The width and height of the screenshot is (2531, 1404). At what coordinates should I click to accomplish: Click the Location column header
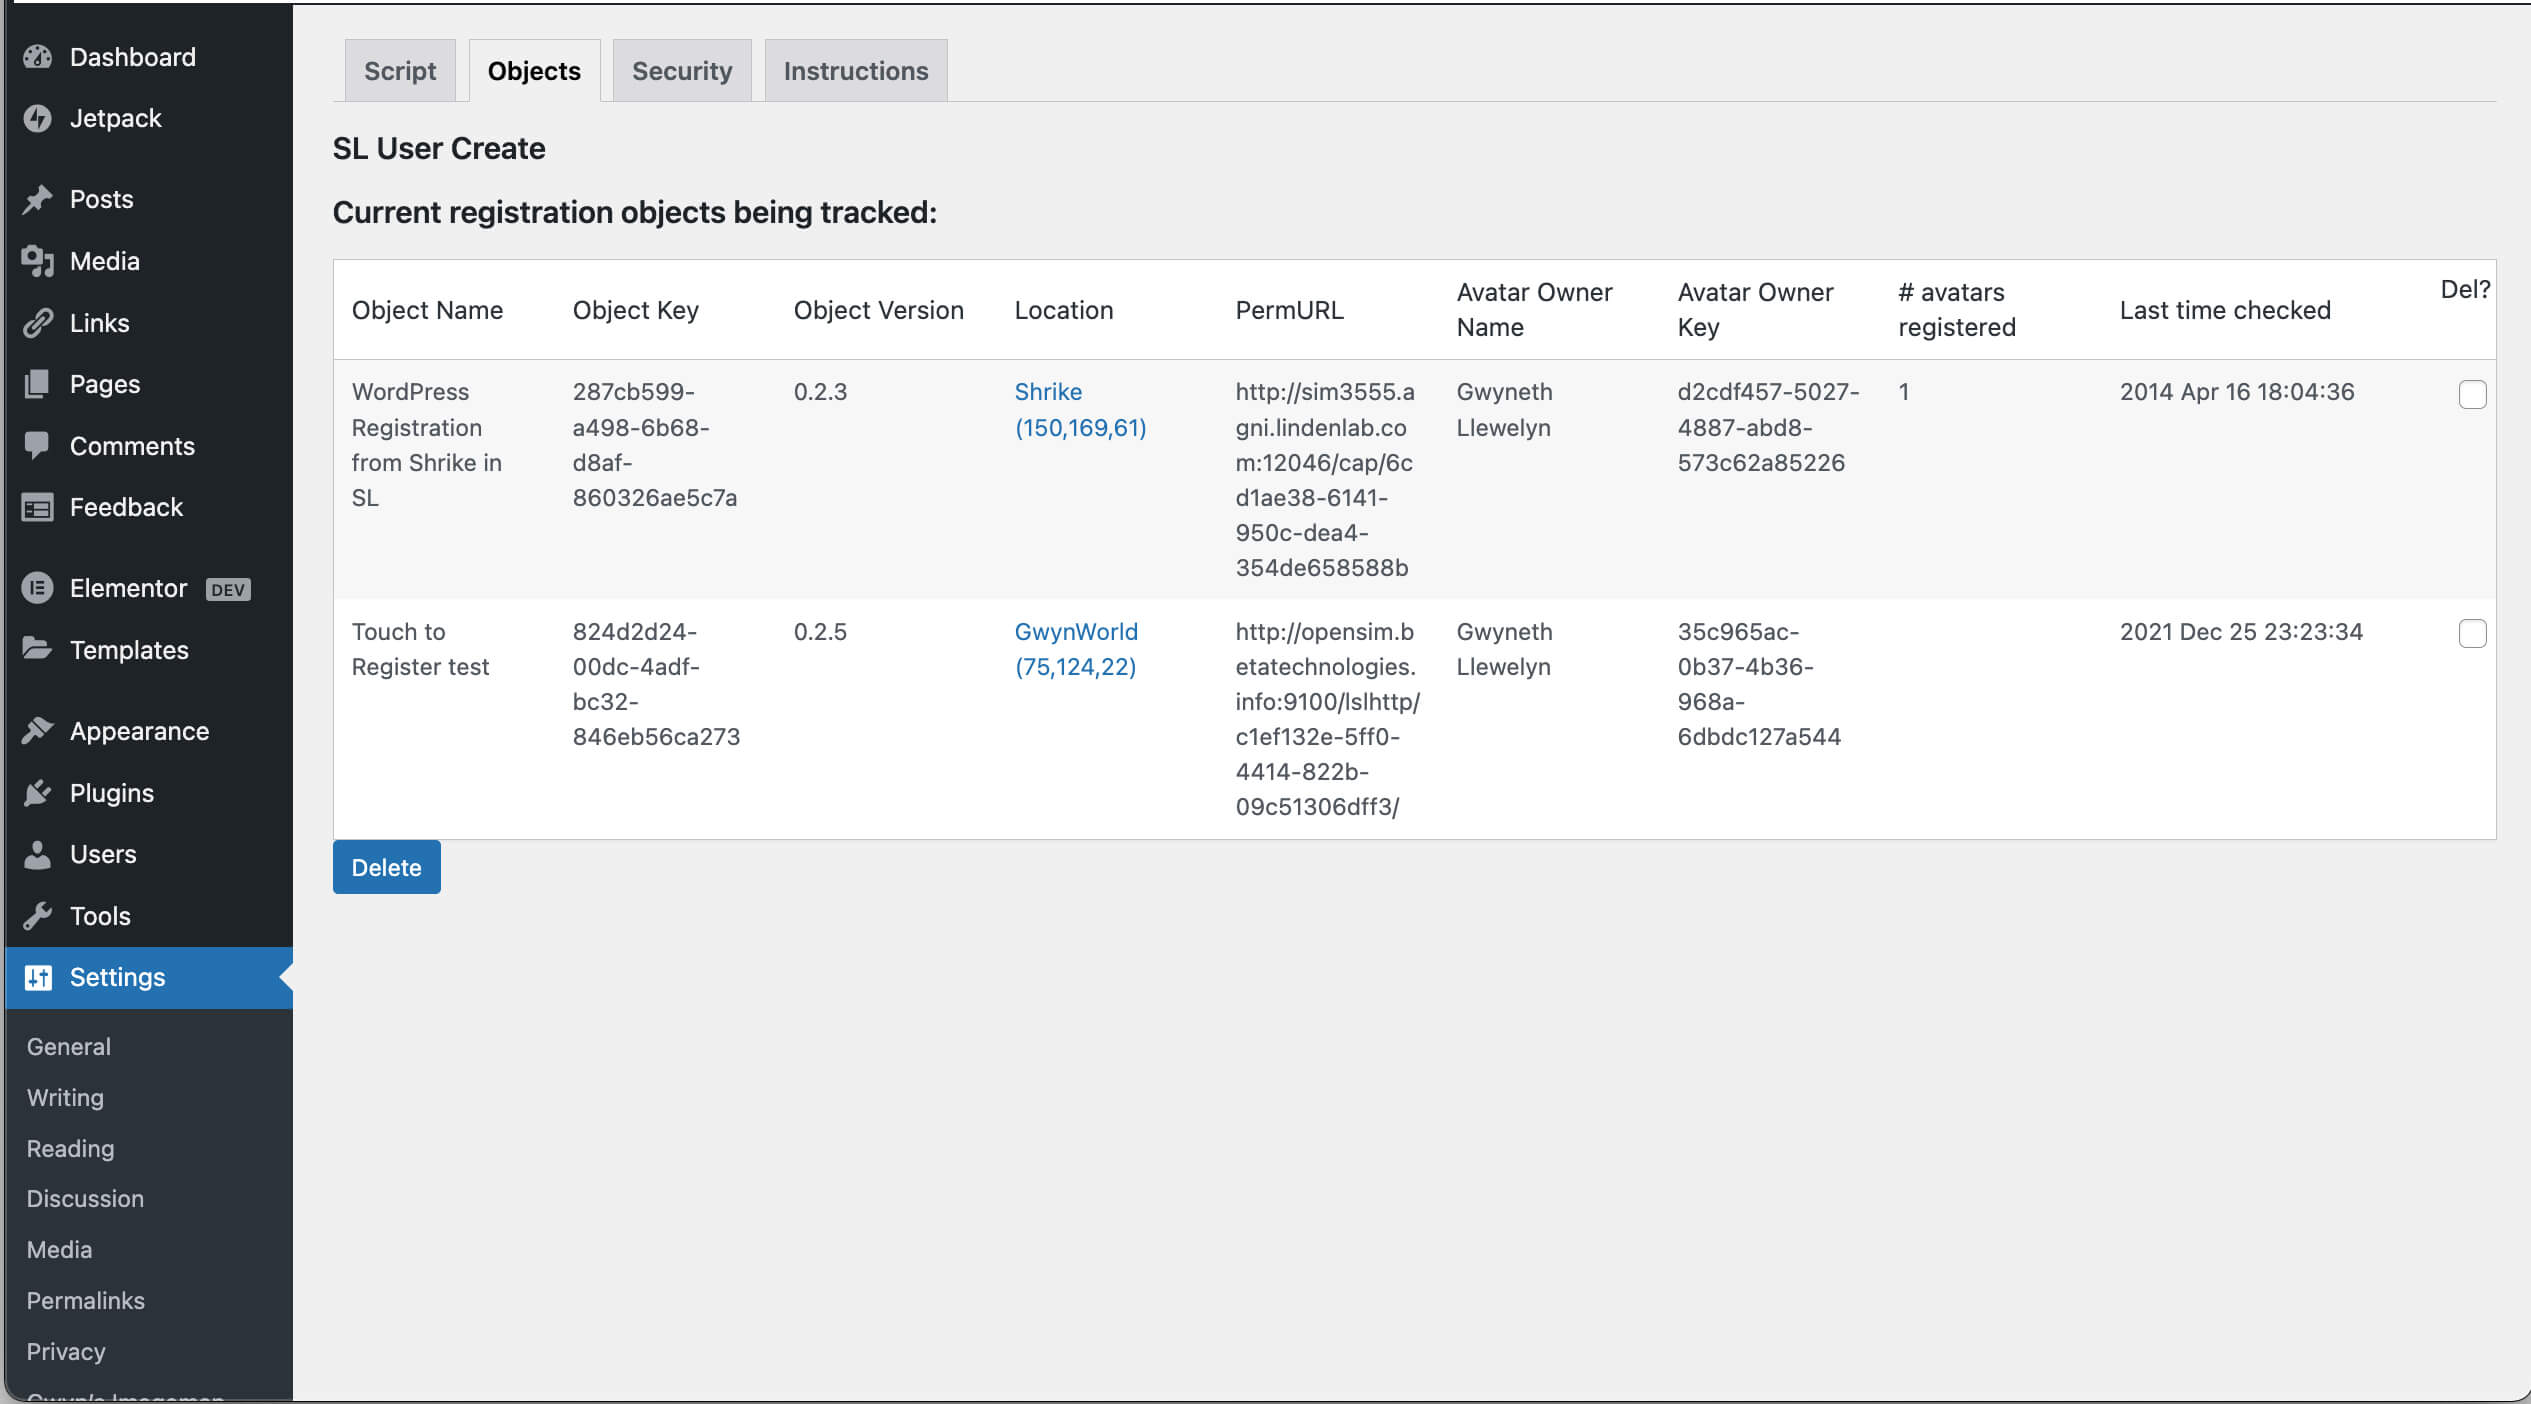point(1064,310)
